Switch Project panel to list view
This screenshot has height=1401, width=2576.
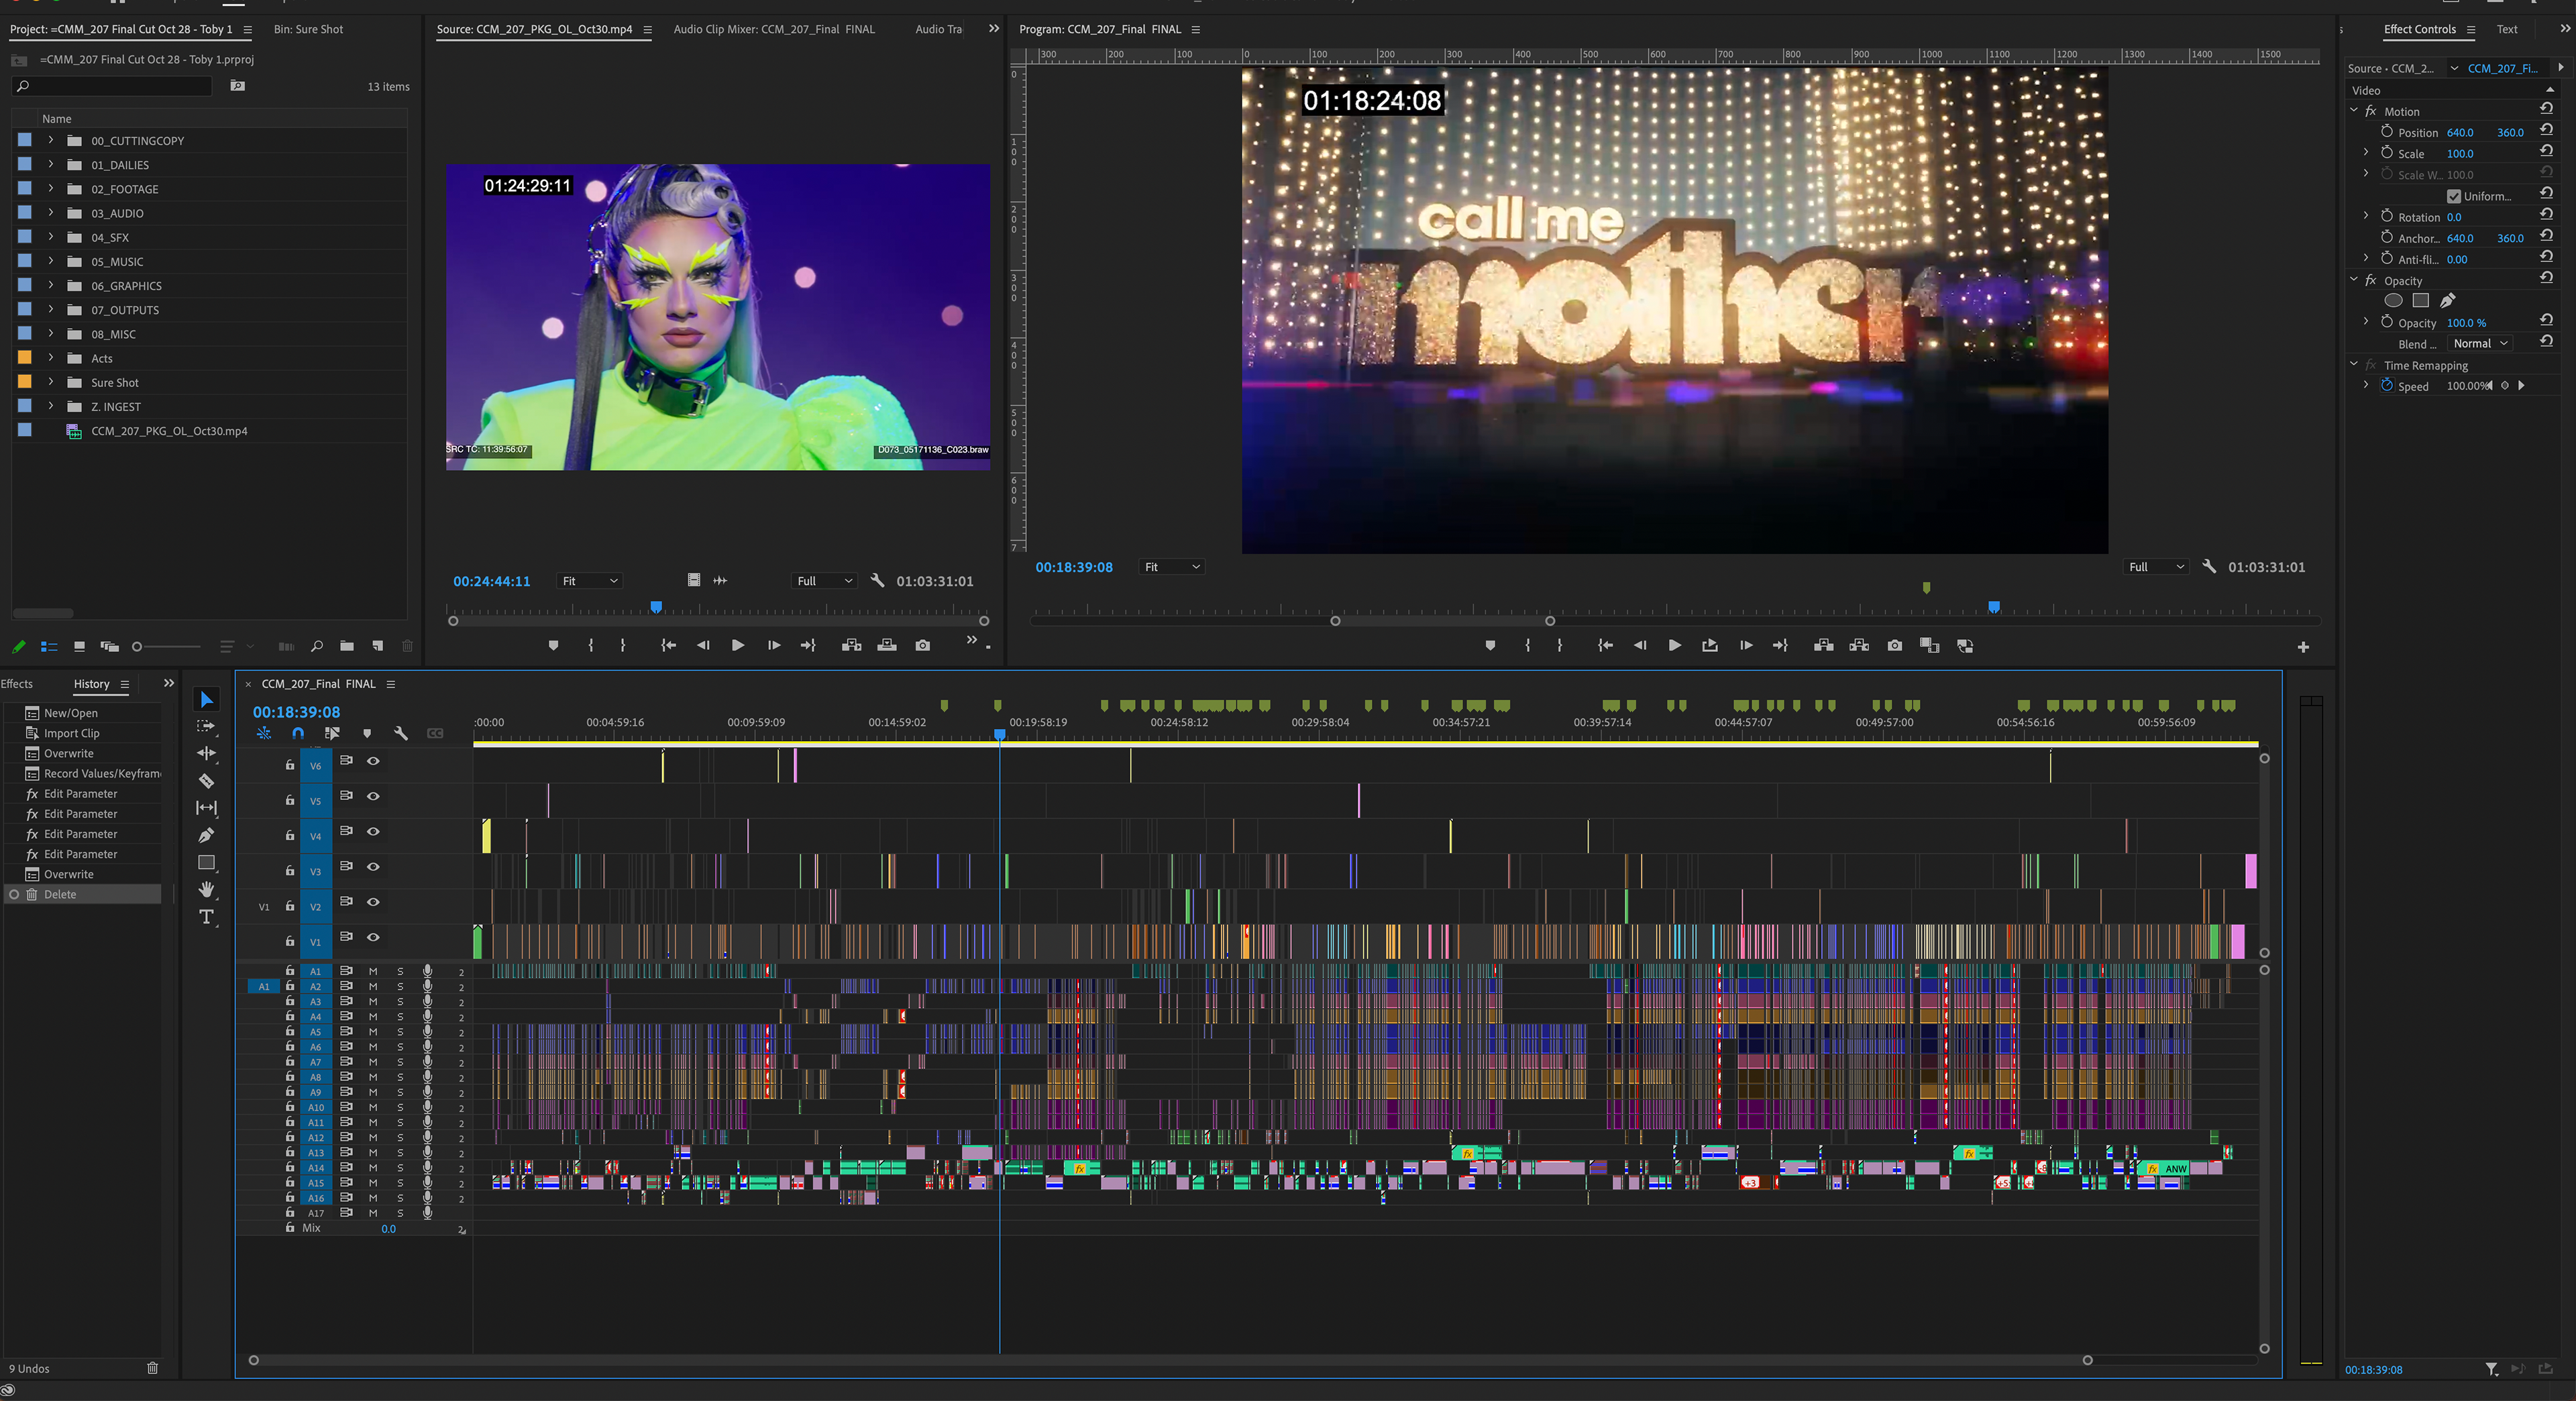tap(48, 647)
